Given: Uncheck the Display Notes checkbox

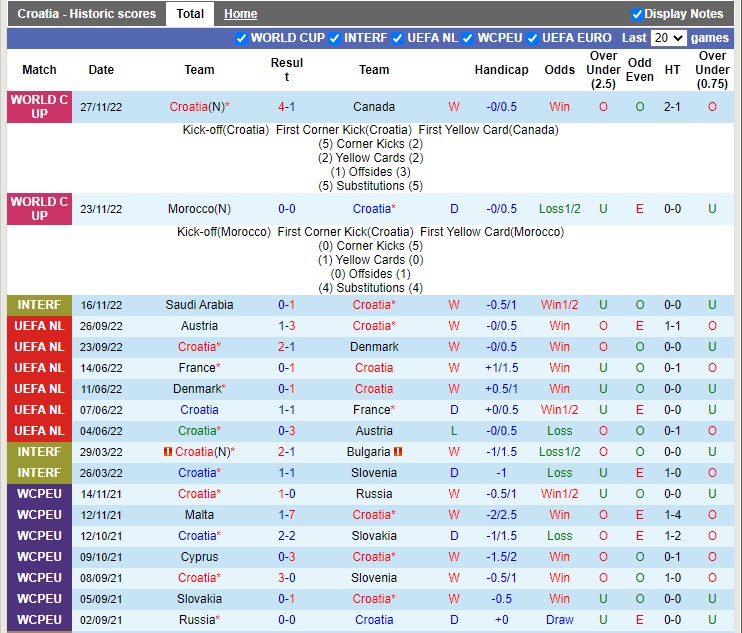Looking at the screenshot, I should (x=637, y=14).
